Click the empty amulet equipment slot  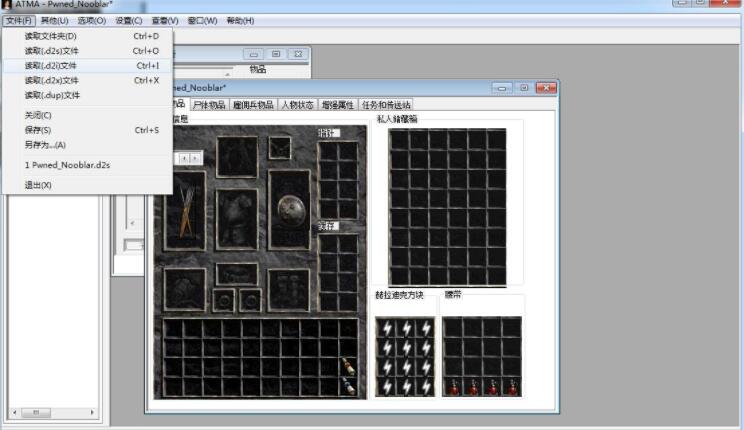click(279, 148)
